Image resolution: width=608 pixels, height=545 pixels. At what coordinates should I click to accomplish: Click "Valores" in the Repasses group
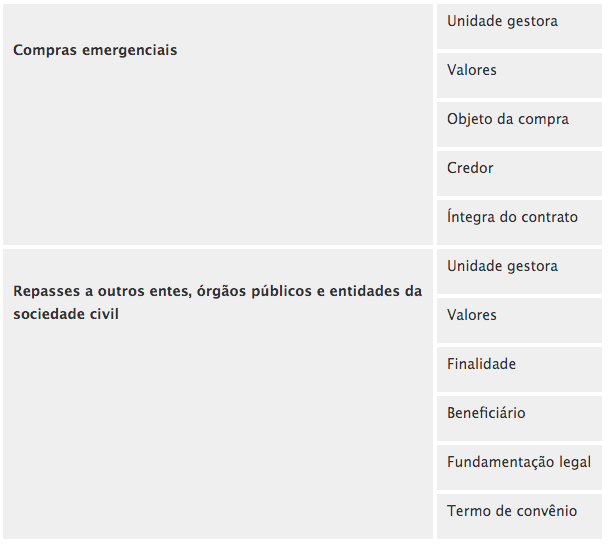click(472, 315)
